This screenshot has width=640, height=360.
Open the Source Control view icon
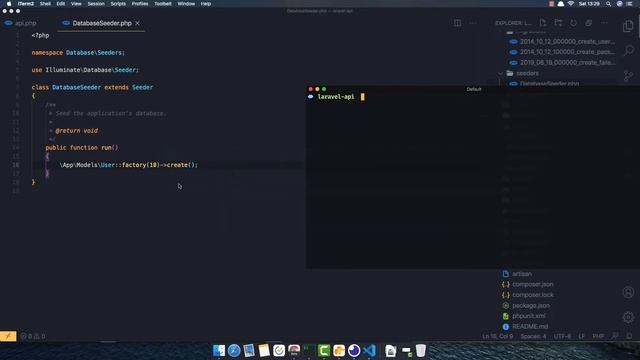point(629,75)
